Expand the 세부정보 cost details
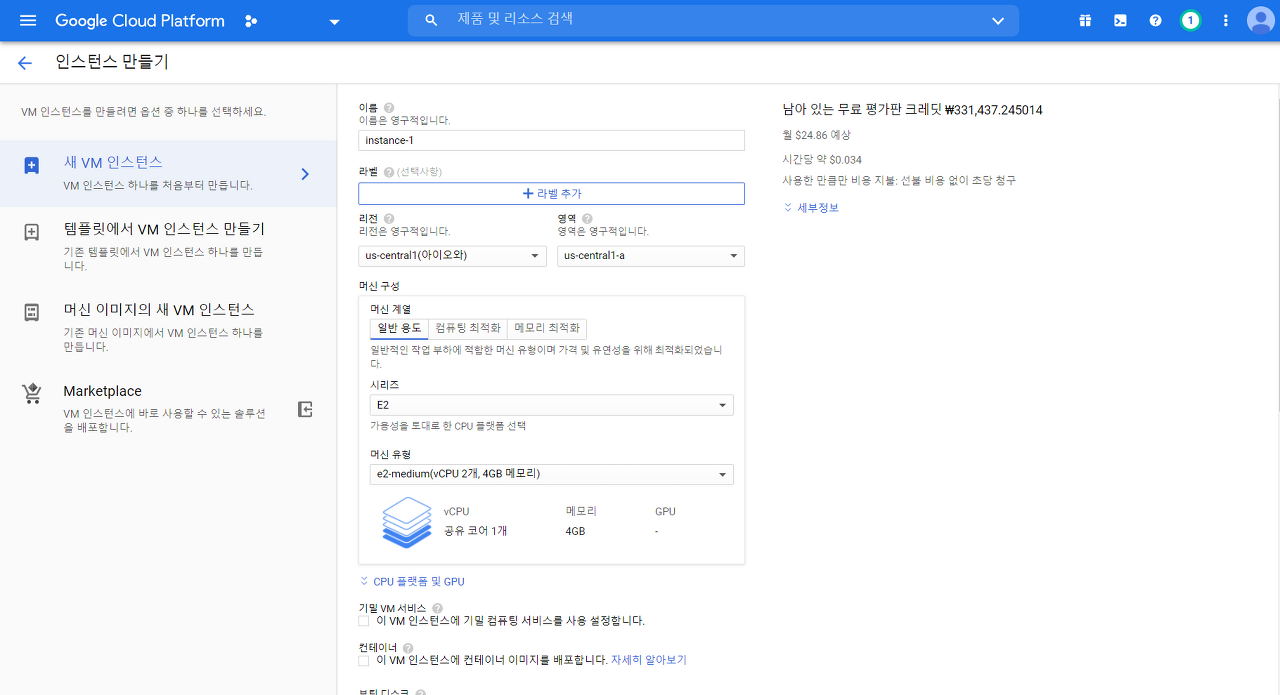1280x695 pixels. pos(811,208)
